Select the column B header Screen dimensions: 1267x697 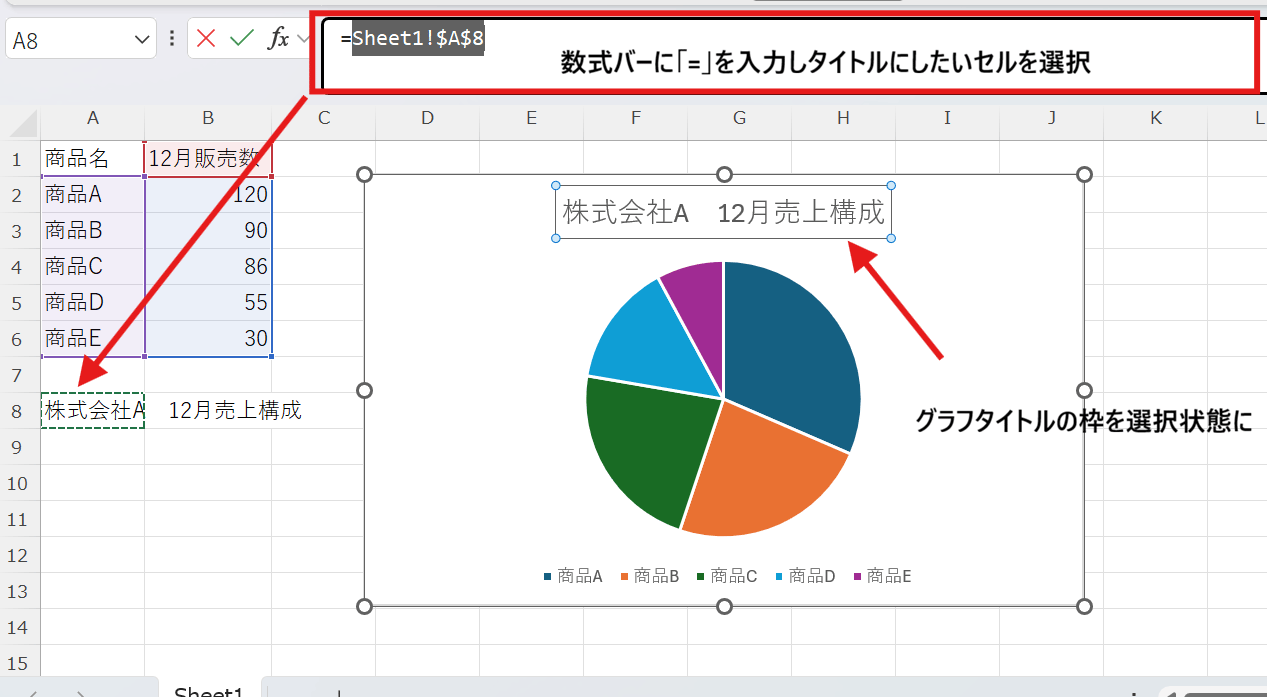coord(207,118)
